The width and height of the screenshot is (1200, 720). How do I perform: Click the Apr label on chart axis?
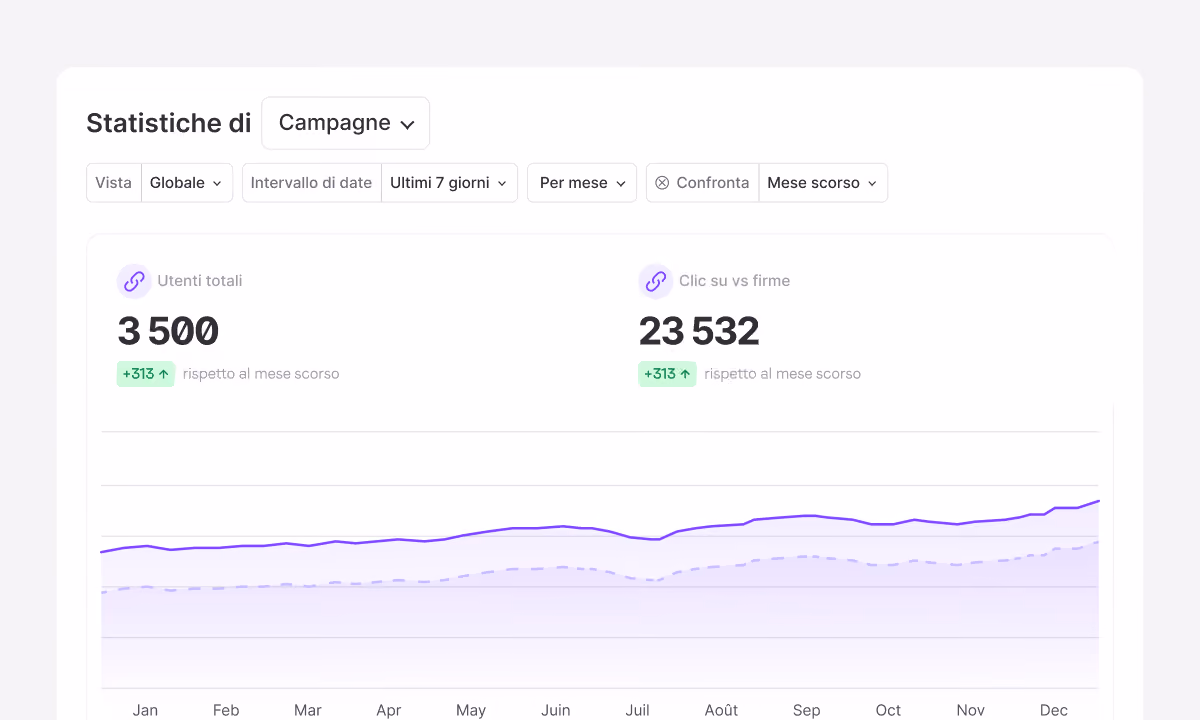[389, 710]
